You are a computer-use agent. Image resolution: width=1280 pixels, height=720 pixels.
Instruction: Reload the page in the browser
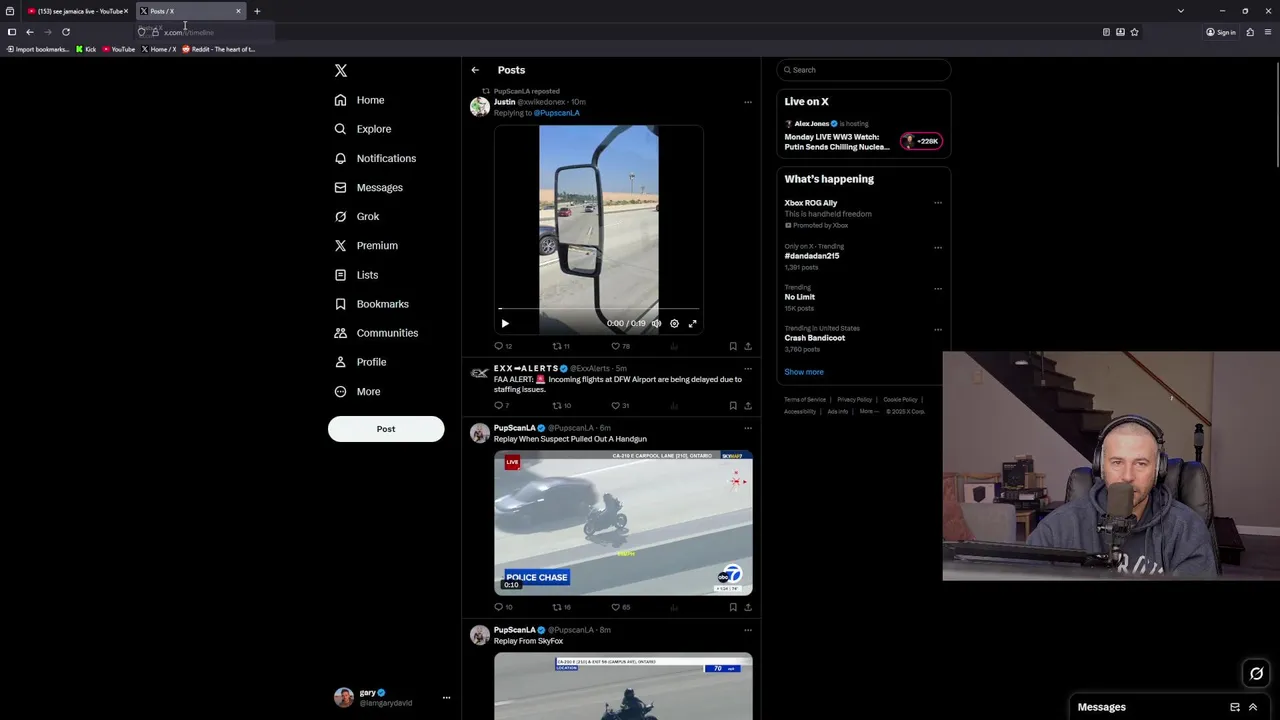[66, 32]
